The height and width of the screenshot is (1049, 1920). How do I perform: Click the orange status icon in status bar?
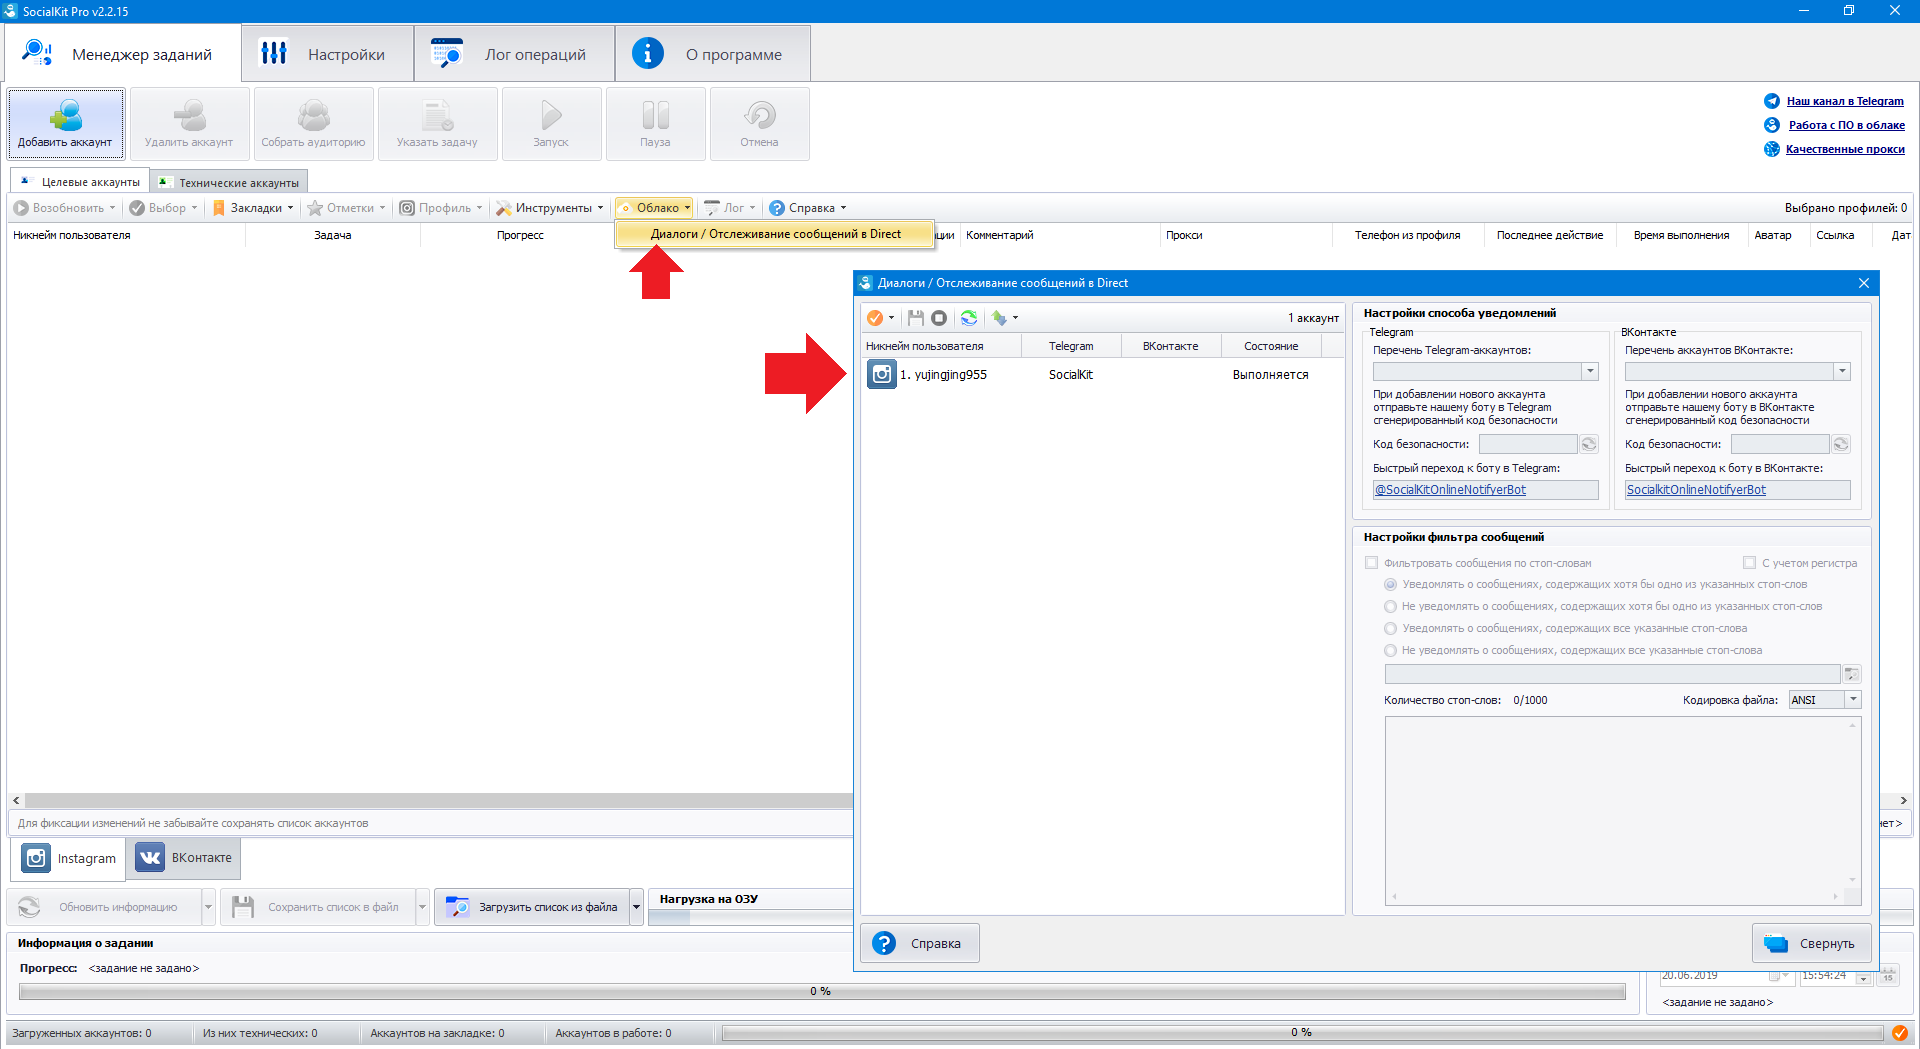click(x=1899, y=1033)
